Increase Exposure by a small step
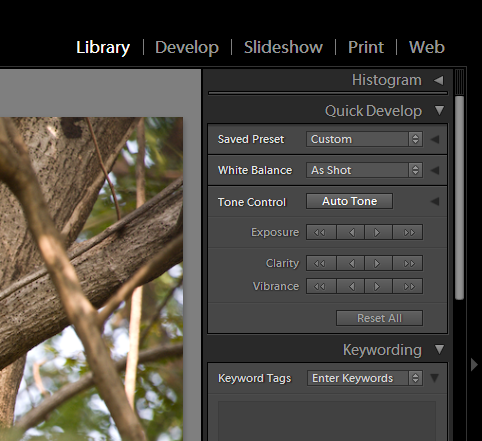This screenshot has width=482, height=441. [x=378, y=232]
